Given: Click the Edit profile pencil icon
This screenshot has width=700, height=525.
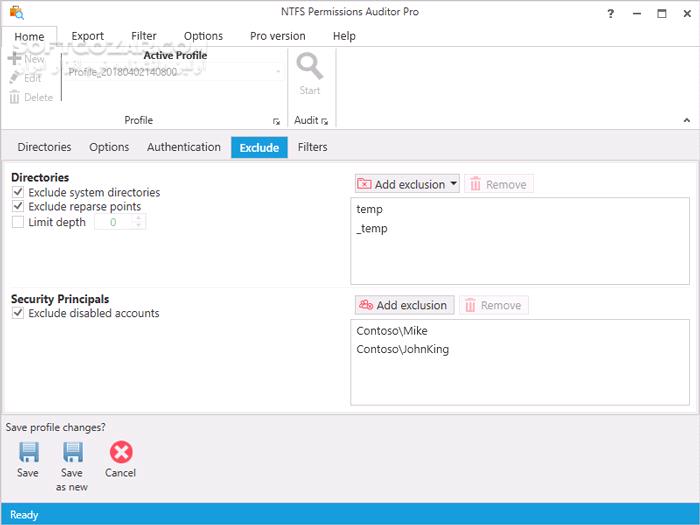Looking at the screenshot, I should 14,78.
